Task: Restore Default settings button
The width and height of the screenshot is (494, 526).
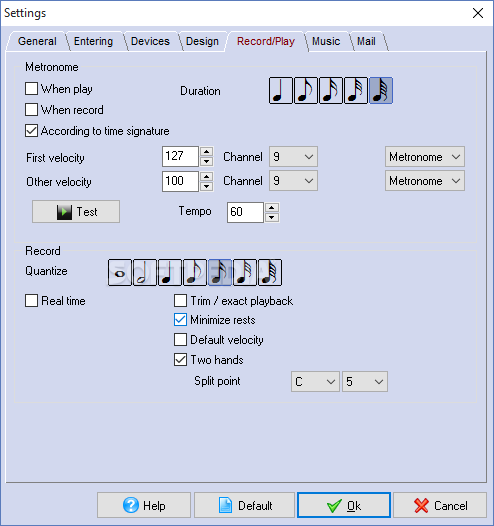Action: [244, 505]
